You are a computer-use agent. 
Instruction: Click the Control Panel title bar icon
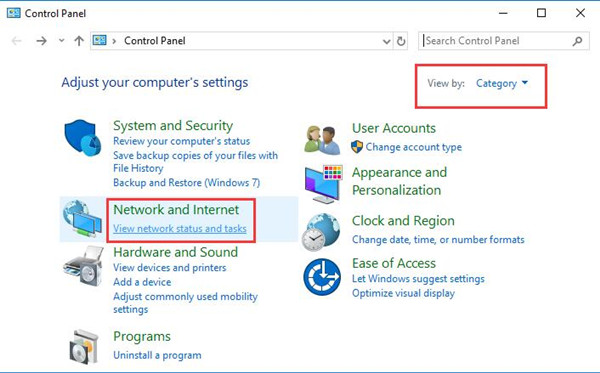(x=13, y=13)
